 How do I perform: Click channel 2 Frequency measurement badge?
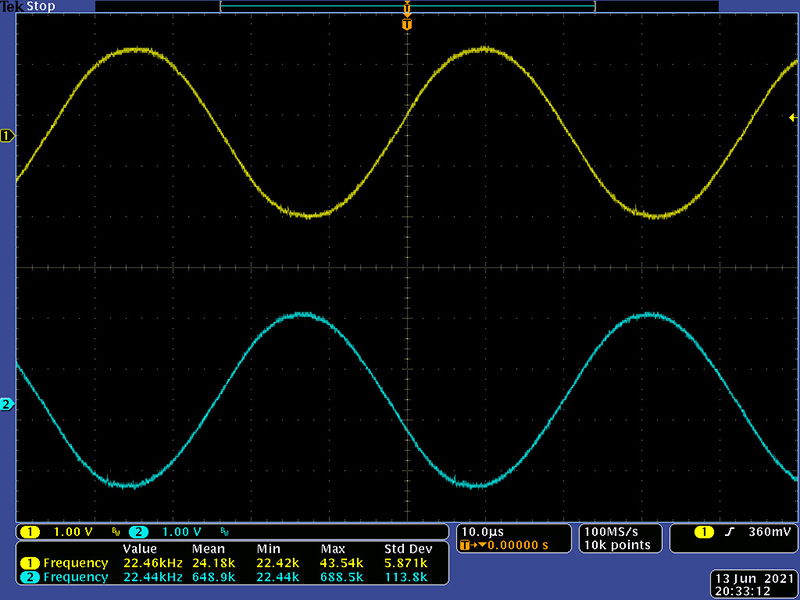30,577
